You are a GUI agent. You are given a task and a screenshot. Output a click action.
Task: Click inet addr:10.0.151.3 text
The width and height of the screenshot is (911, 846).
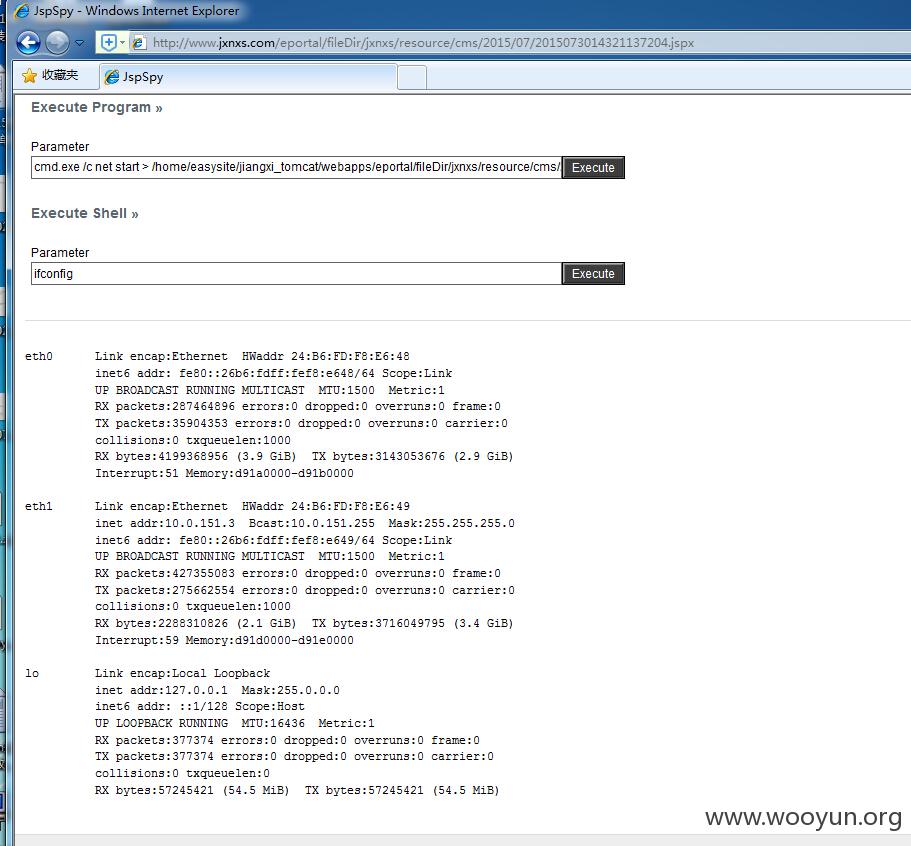(165, 523)
